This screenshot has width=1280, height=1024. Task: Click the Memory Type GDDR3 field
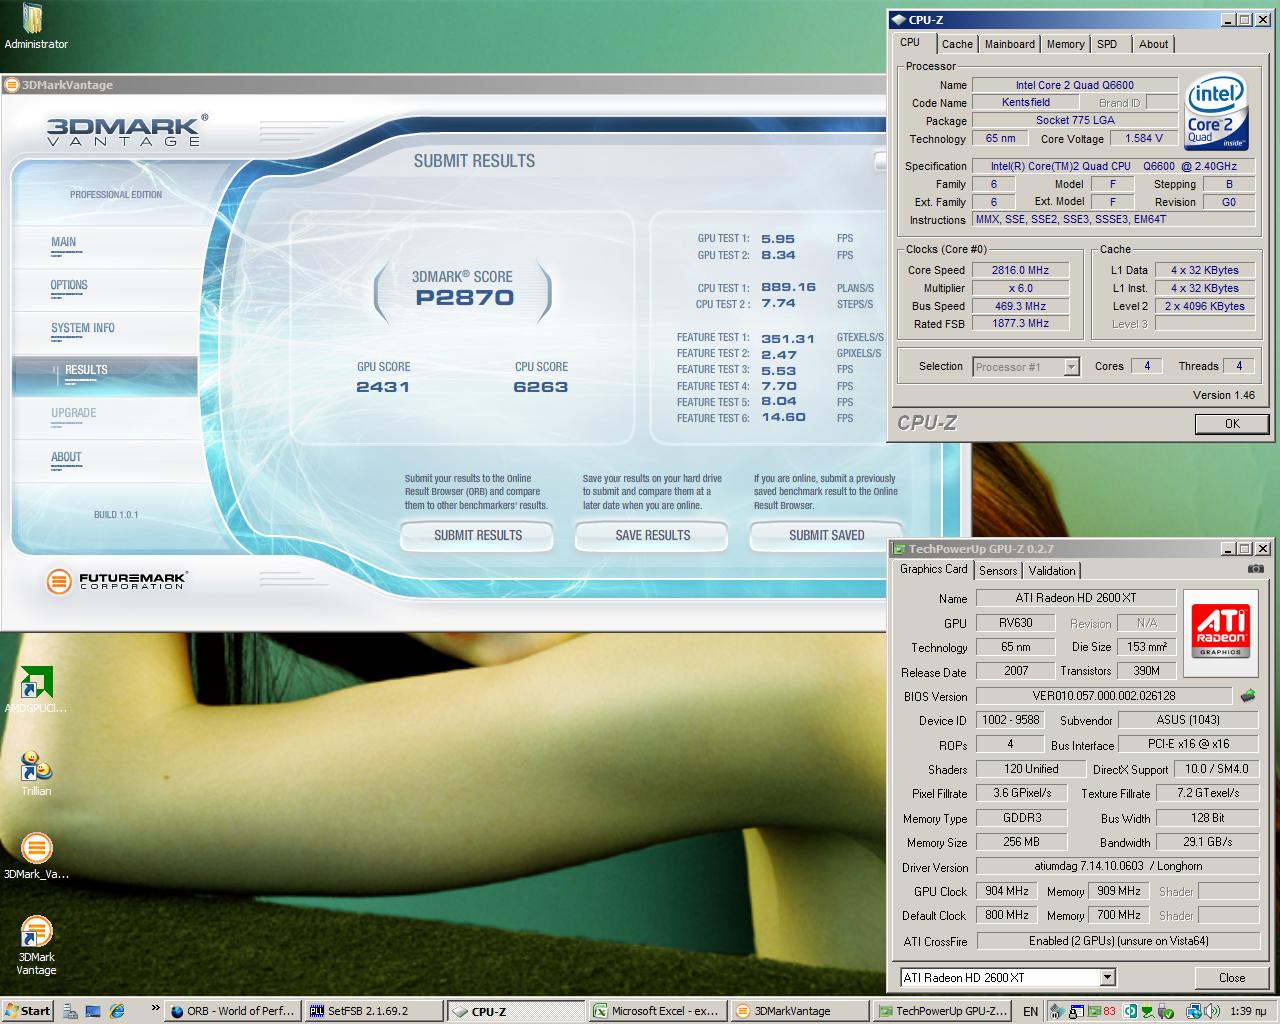(x=1022, y=817)
